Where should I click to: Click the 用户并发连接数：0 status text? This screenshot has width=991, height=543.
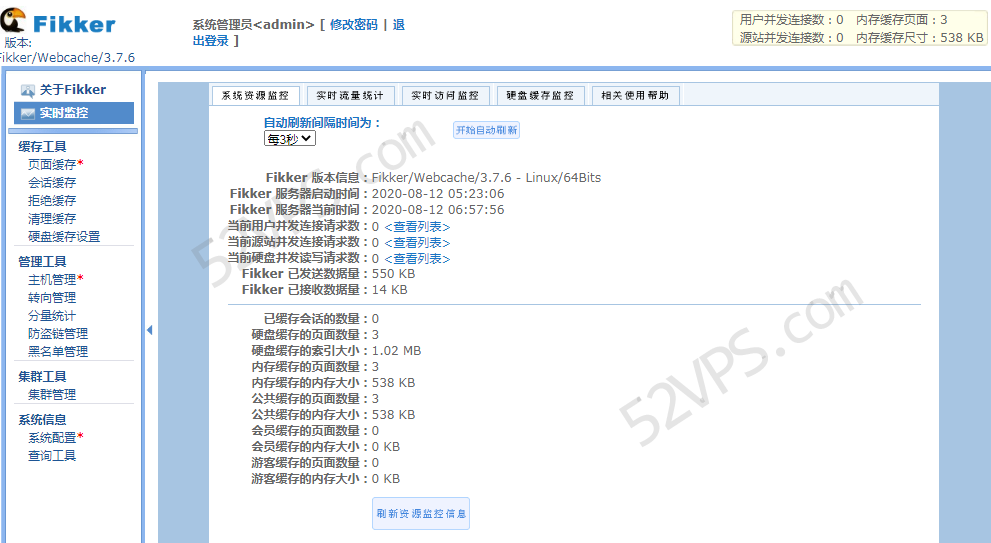tap(791, 20)
